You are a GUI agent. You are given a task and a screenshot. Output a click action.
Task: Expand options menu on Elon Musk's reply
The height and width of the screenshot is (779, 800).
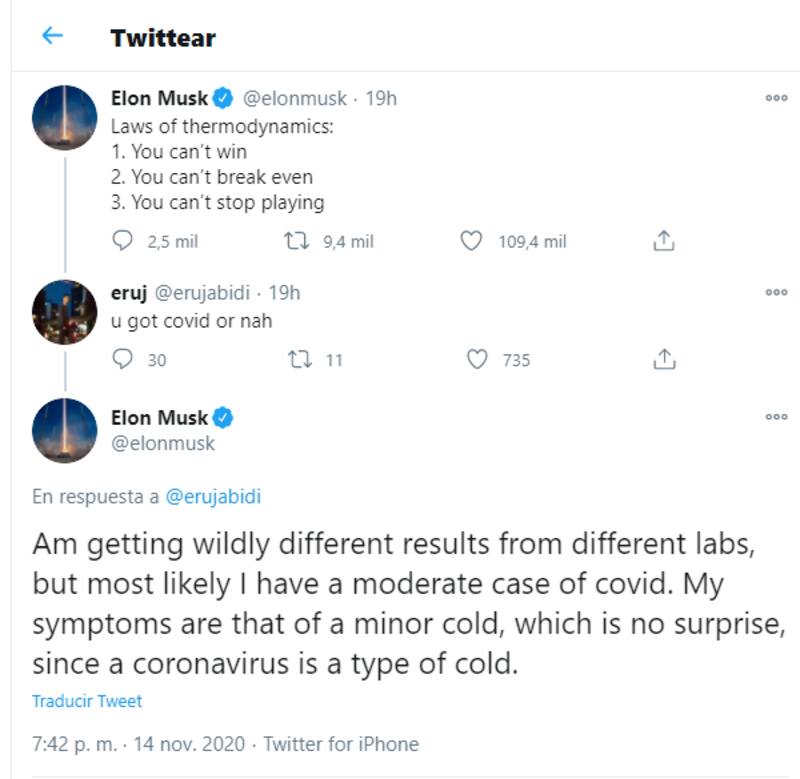pos(776,417)
